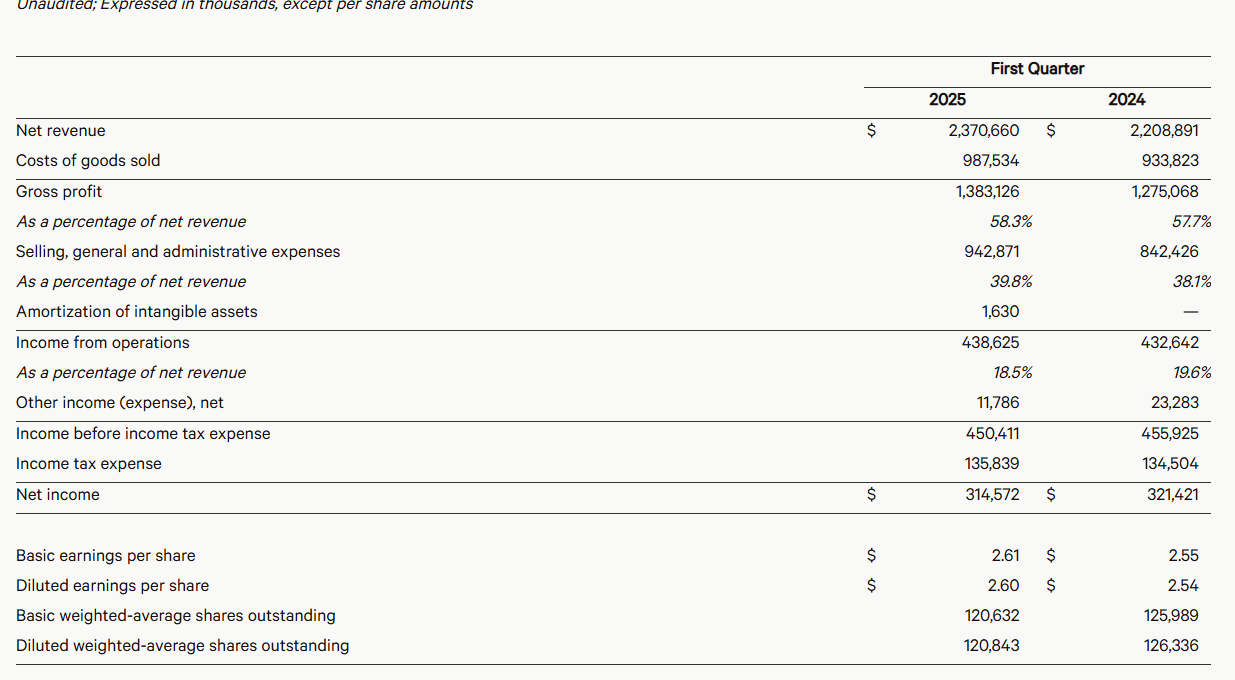
Task: Click Selling, general and administrative expenses label
Action: [x=178, y=252]
